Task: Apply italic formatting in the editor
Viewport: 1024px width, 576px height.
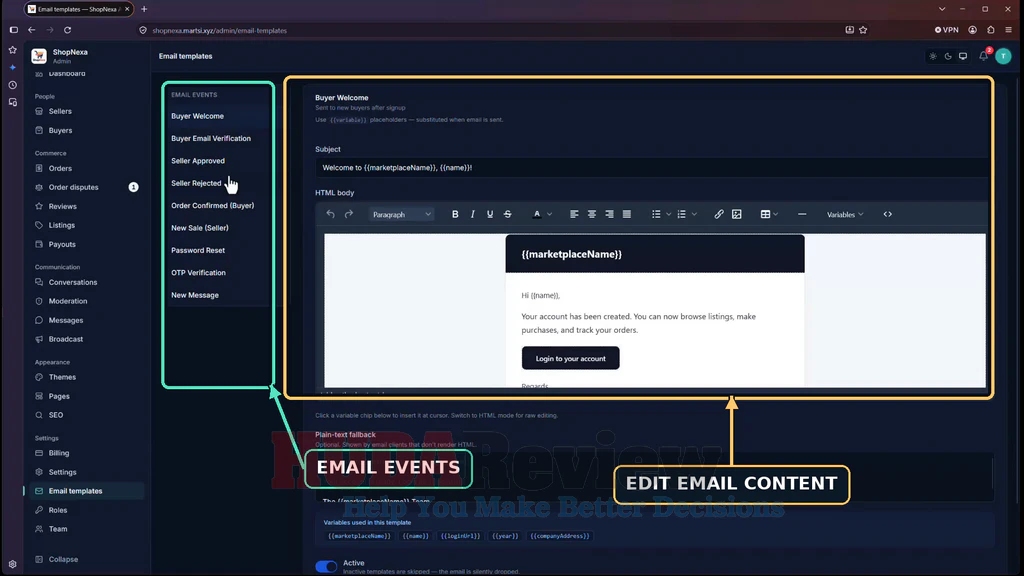Action: click(x=472, y=214)
